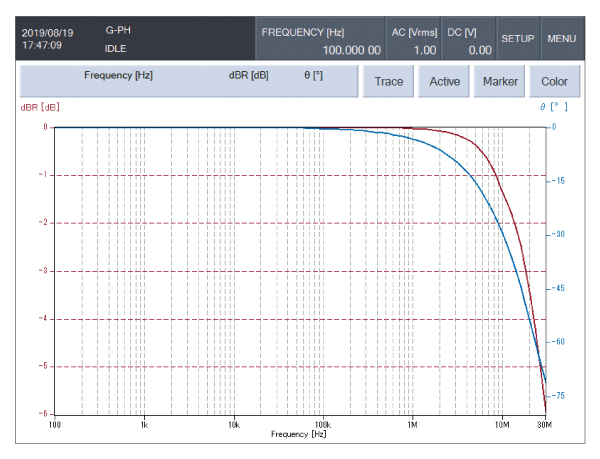Open the MENU button
The width and height of the screenshot is (600, 459).
coord(562,38)
